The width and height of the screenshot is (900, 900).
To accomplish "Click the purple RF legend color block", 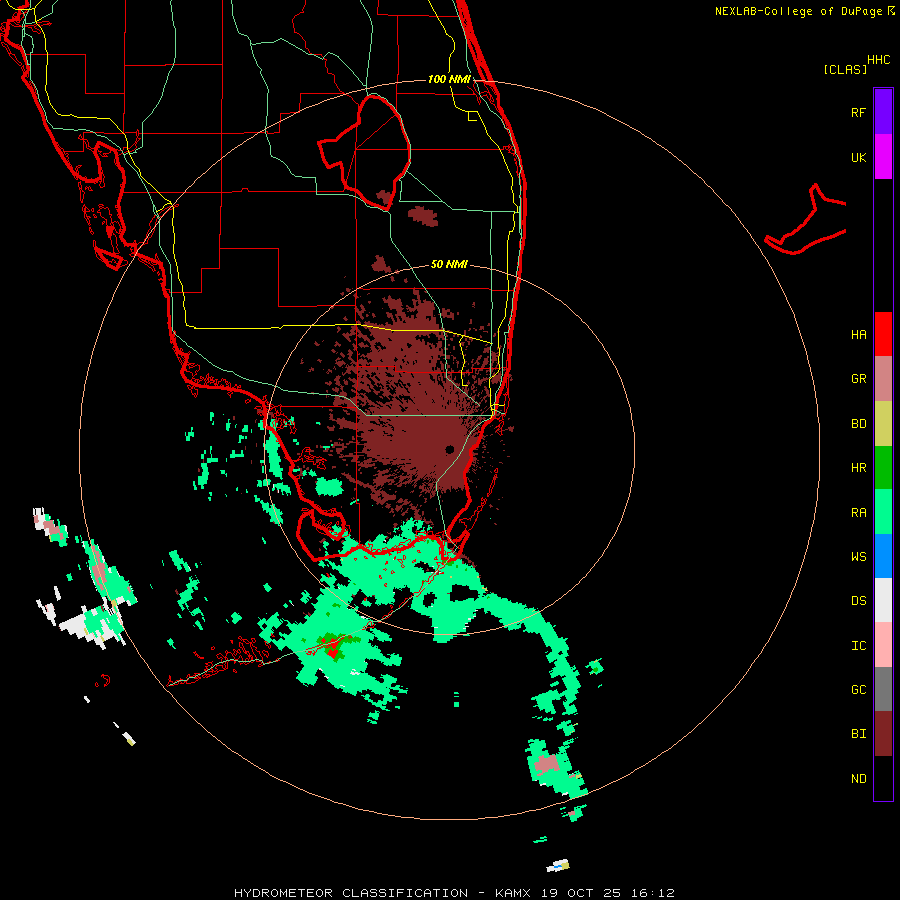I will (x=883, y=112).
